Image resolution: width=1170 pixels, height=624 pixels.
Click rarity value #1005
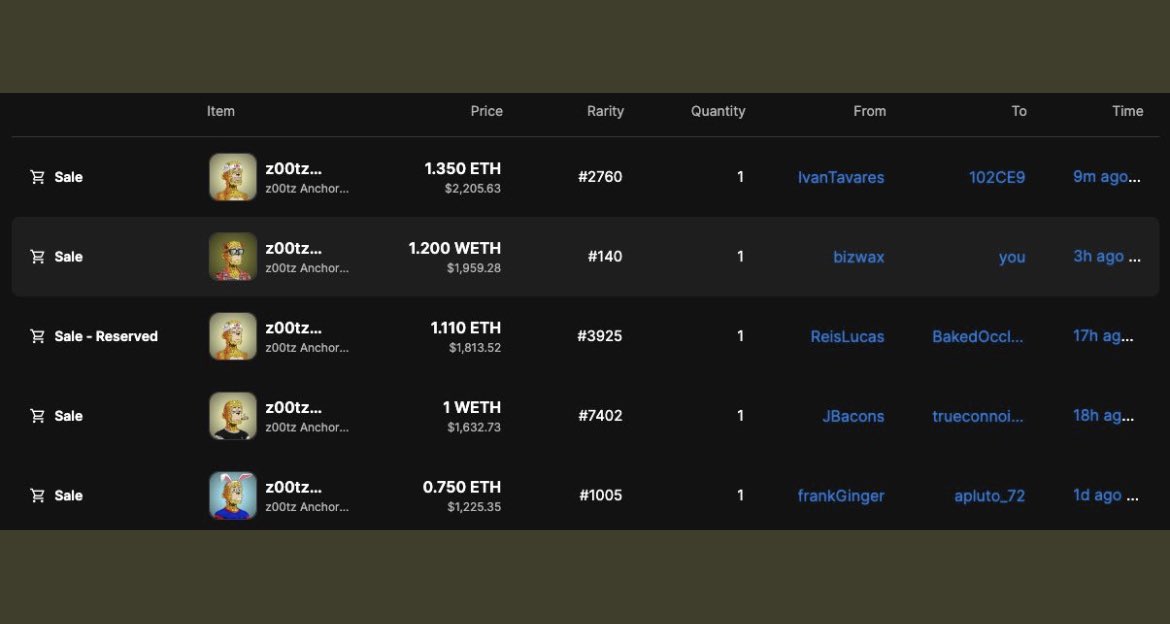click(601, 496)
